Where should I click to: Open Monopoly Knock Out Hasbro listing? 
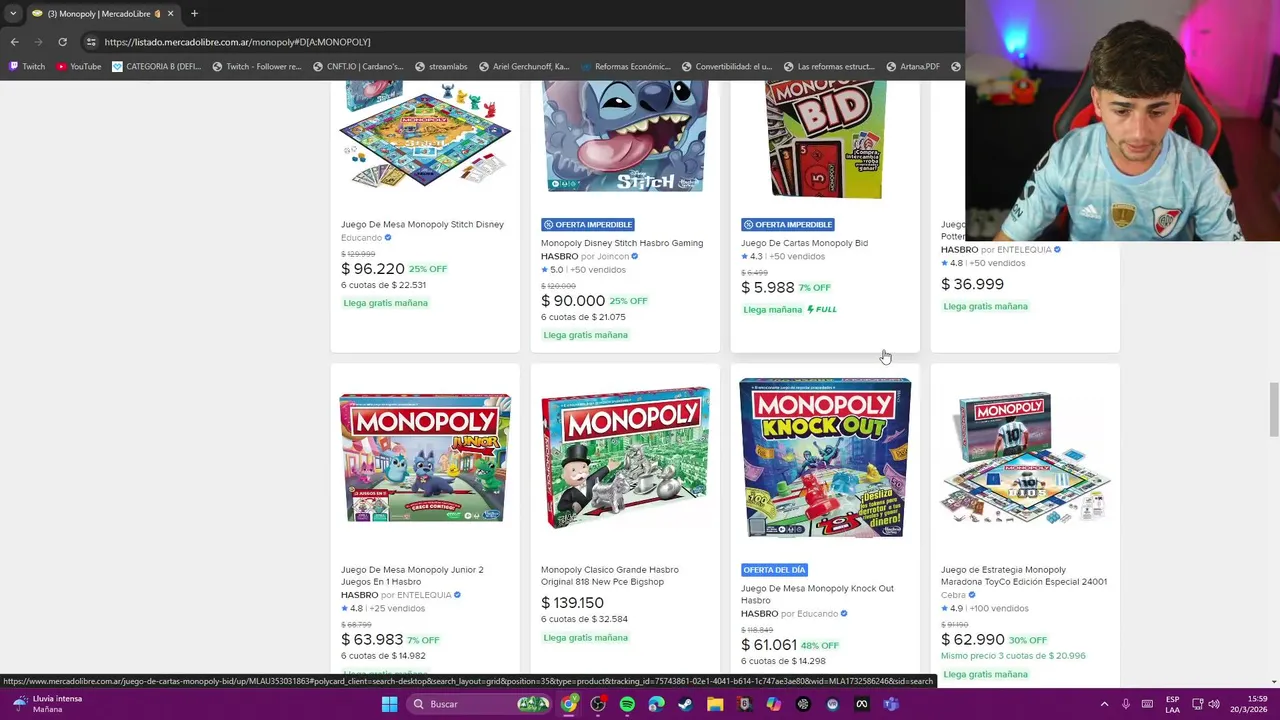point(817,594)
